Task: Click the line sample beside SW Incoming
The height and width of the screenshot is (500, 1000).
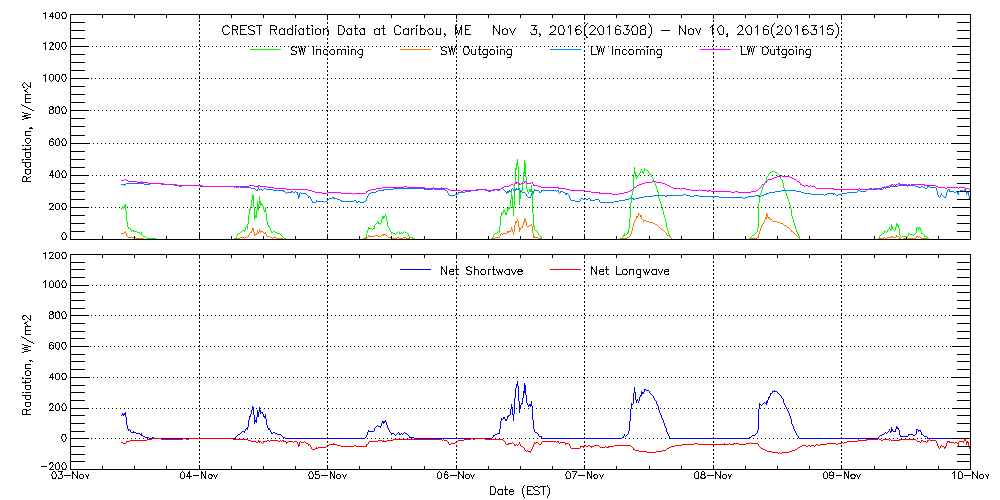Action: pos(268,47)
